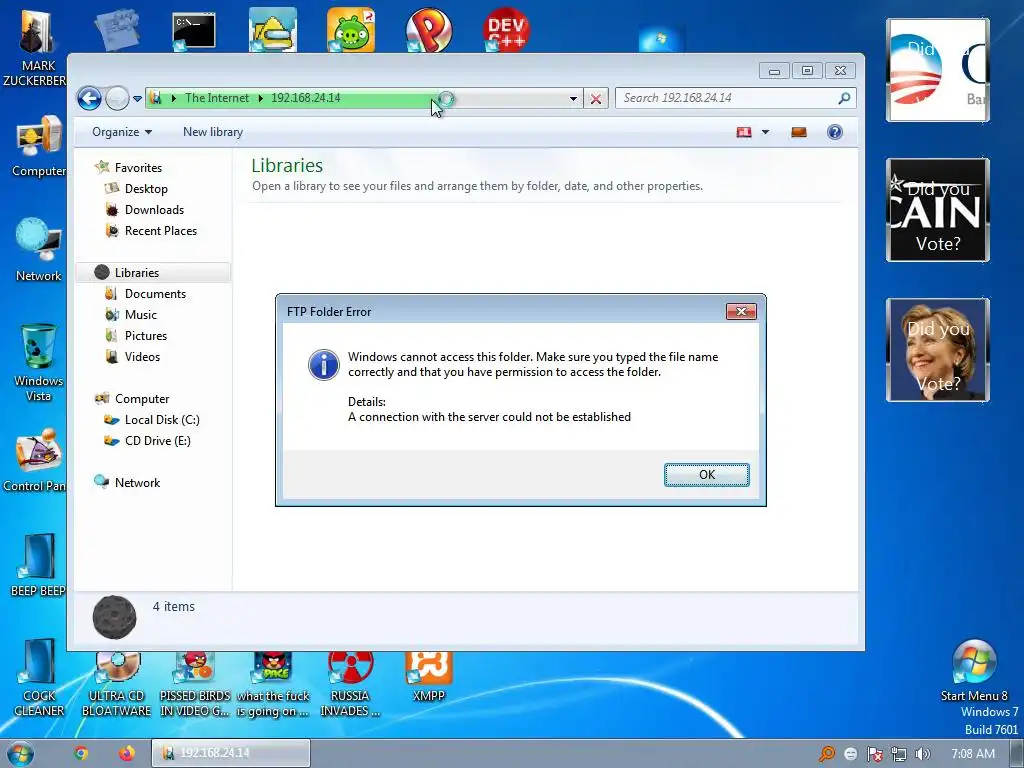Open the Windows Start button

[x=20, y=754]
